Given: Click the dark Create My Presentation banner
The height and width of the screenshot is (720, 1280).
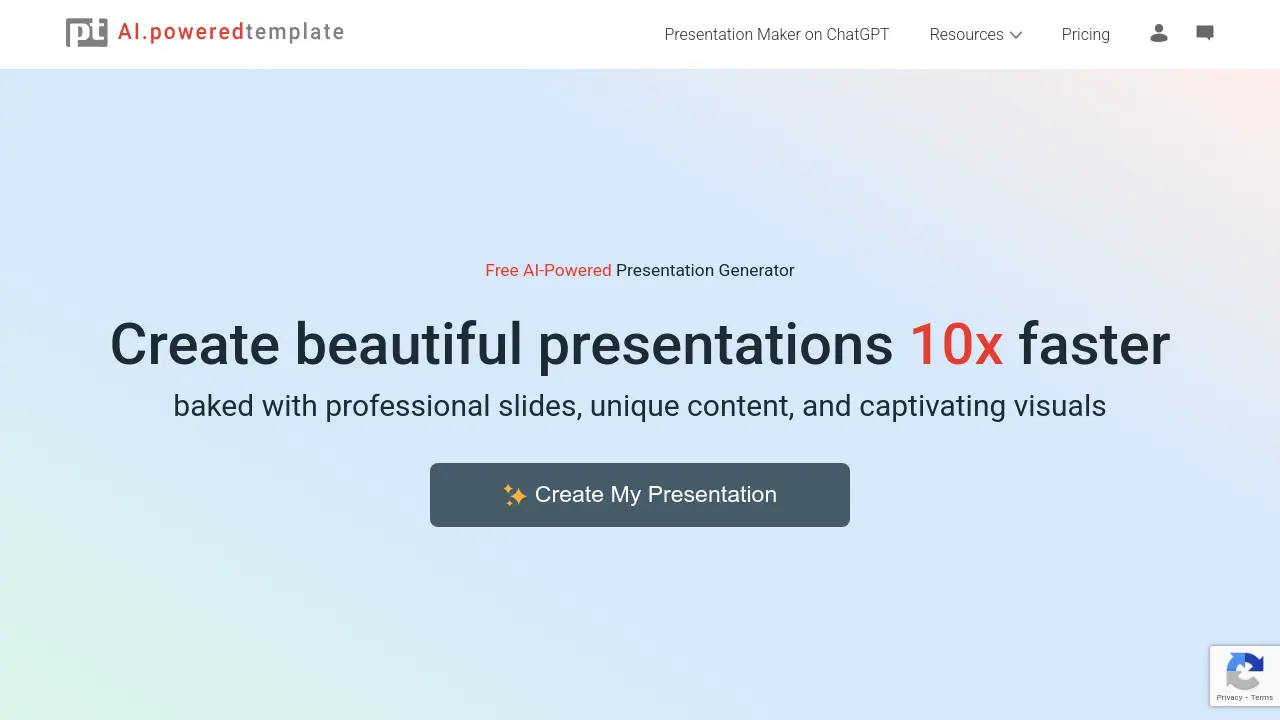Looking at the screenshot, I should tap(640, 494).
